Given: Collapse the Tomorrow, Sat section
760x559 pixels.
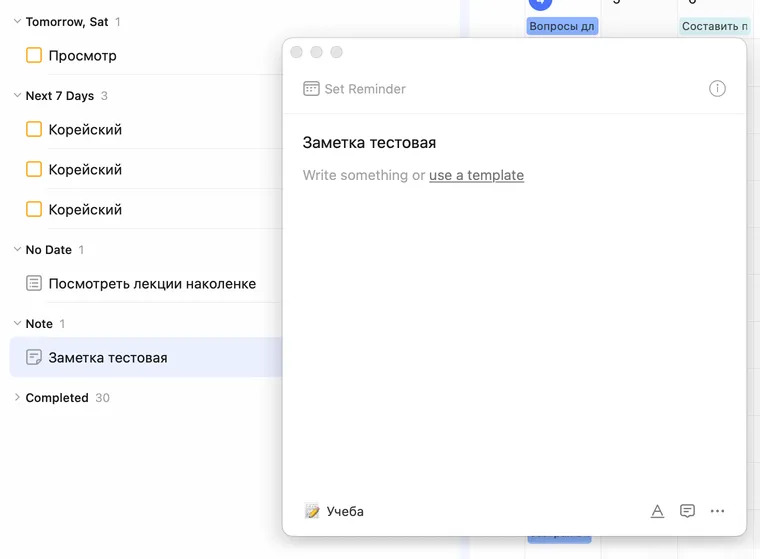Looking at the screenshot, I should point(17,22).
